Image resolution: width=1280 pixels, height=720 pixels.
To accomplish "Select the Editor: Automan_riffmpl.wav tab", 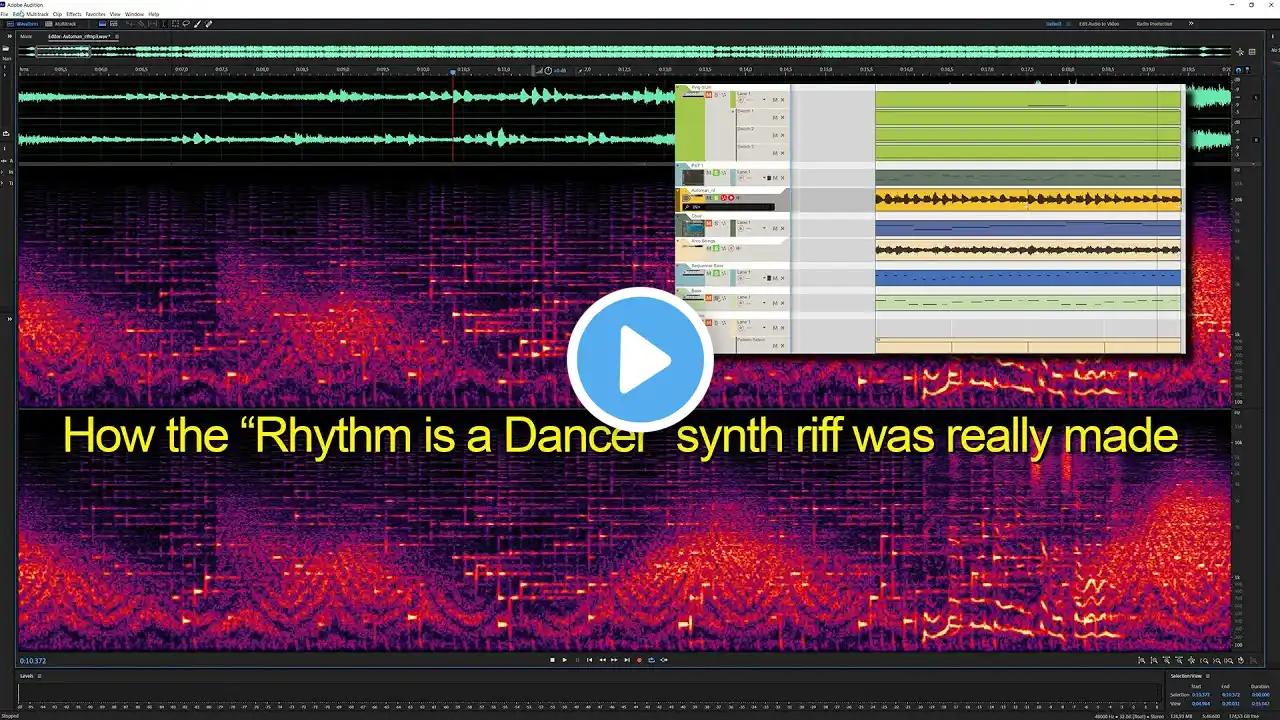I will [x=79, y=37].
